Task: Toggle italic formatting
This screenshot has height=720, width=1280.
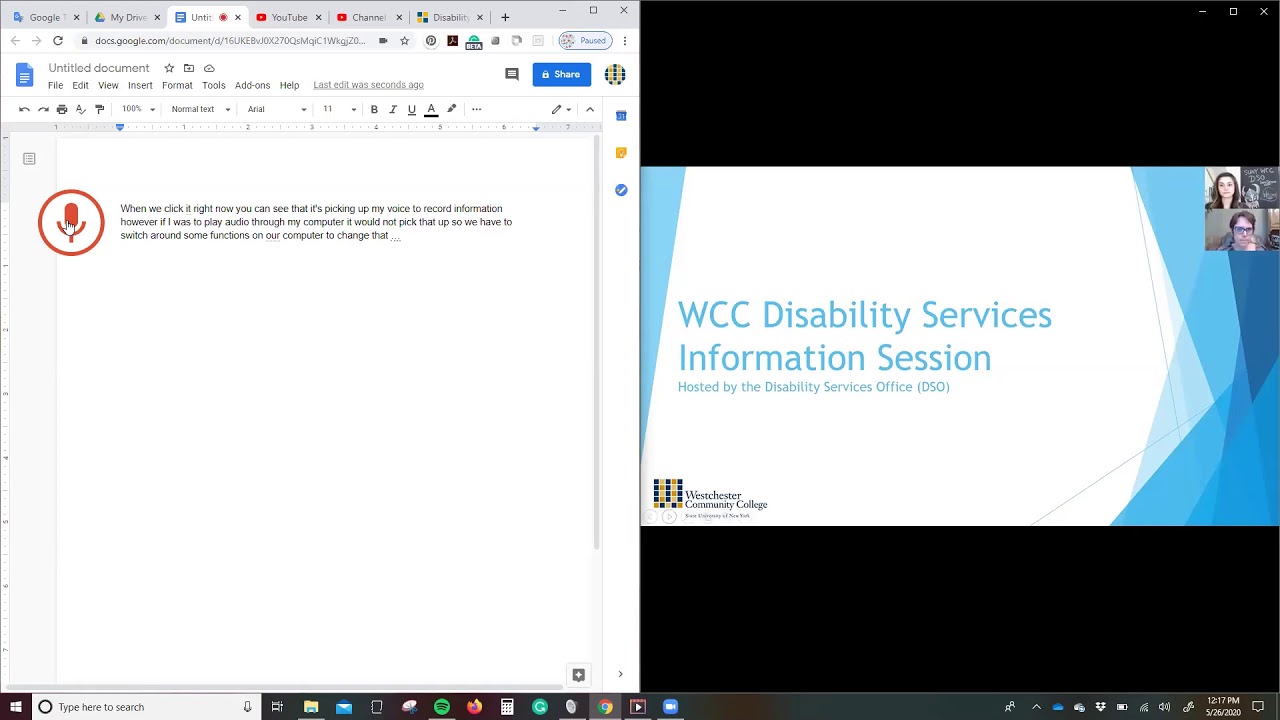Action: [393, 109]
